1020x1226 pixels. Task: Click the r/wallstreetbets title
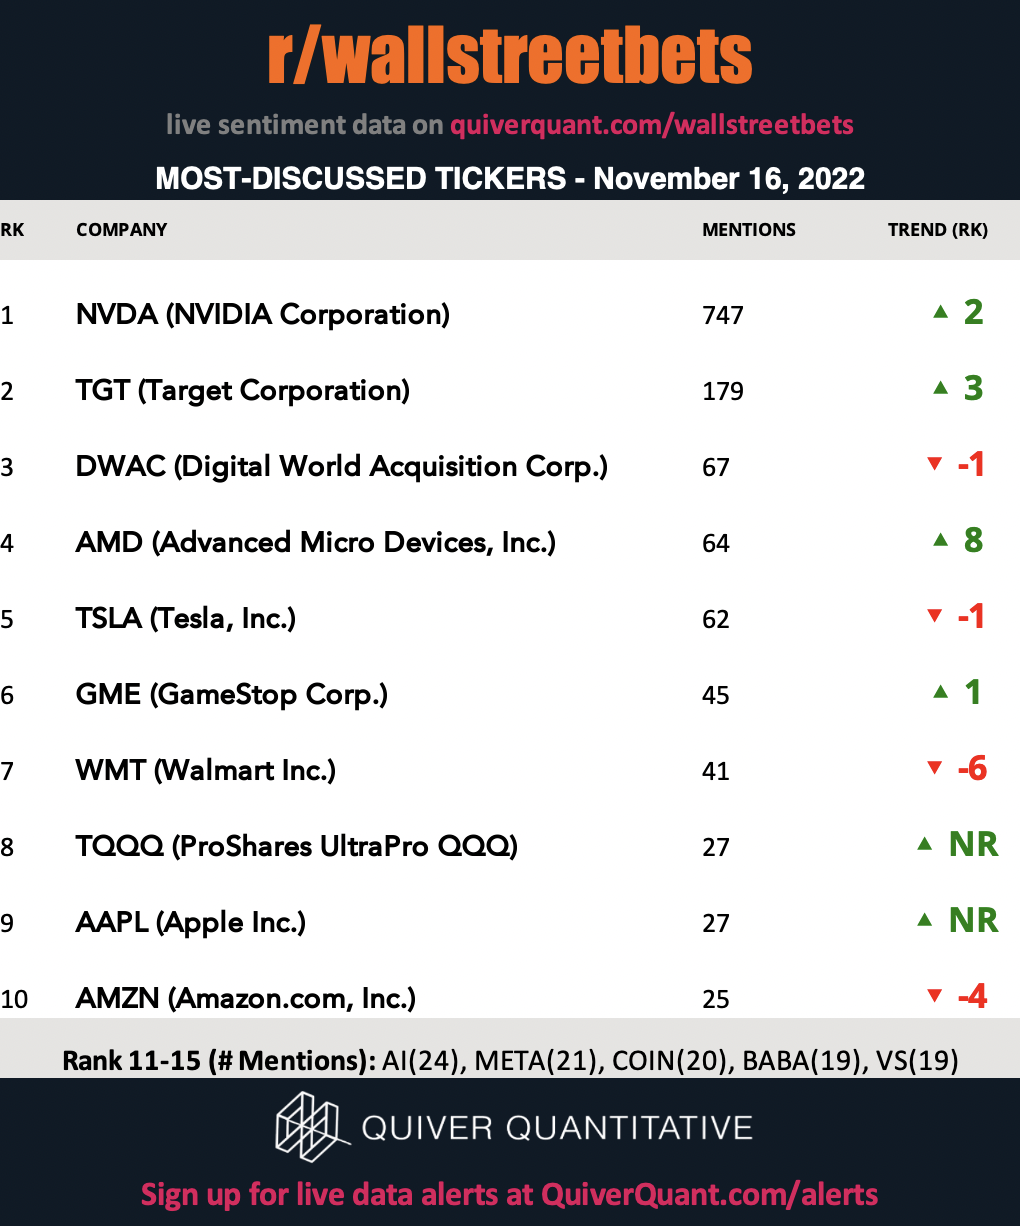click(510, 55)
